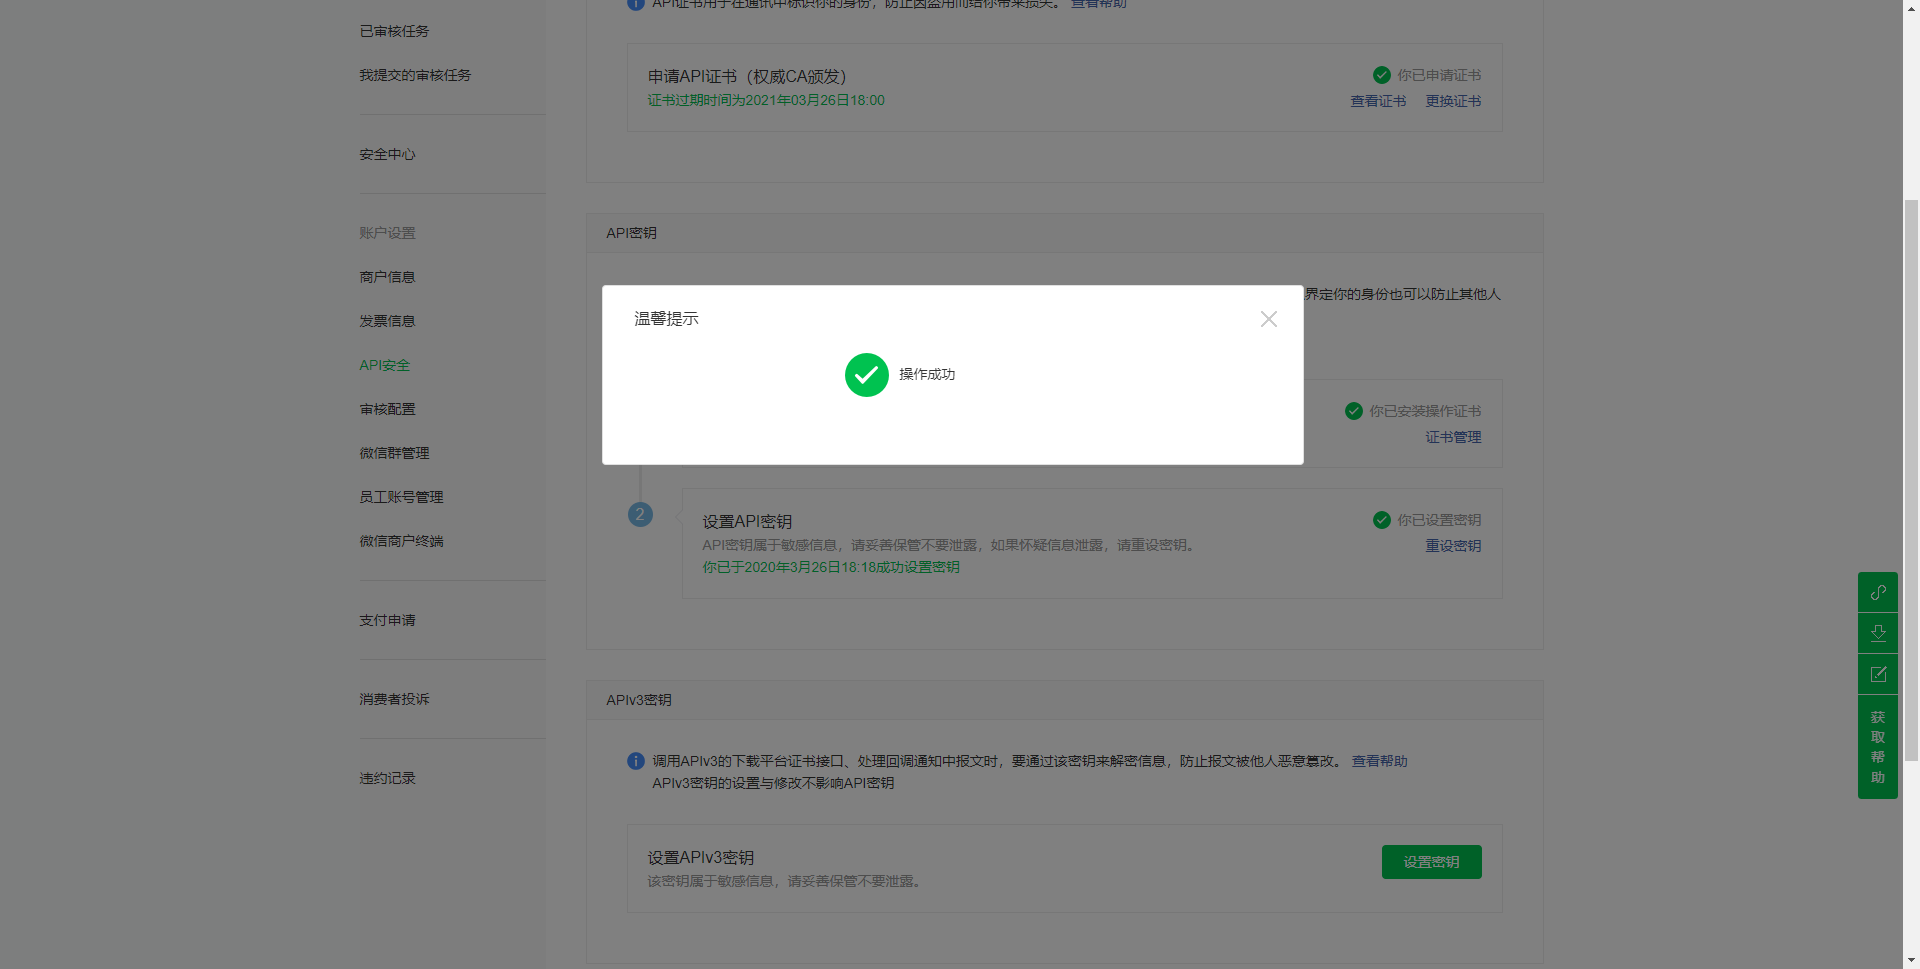The image size is (1920, 969).
Task: Click the scrollbar up arrow
Action: tap(1911, 8)
